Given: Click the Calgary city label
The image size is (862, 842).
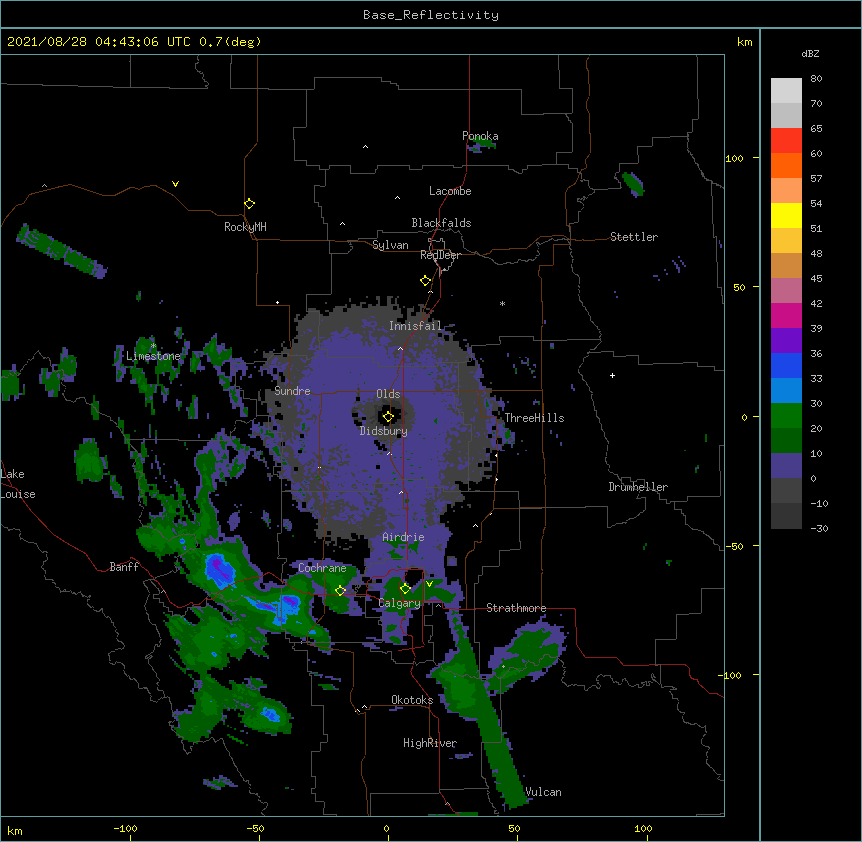Looking at the screenshot, I should (x=399, y=603).
